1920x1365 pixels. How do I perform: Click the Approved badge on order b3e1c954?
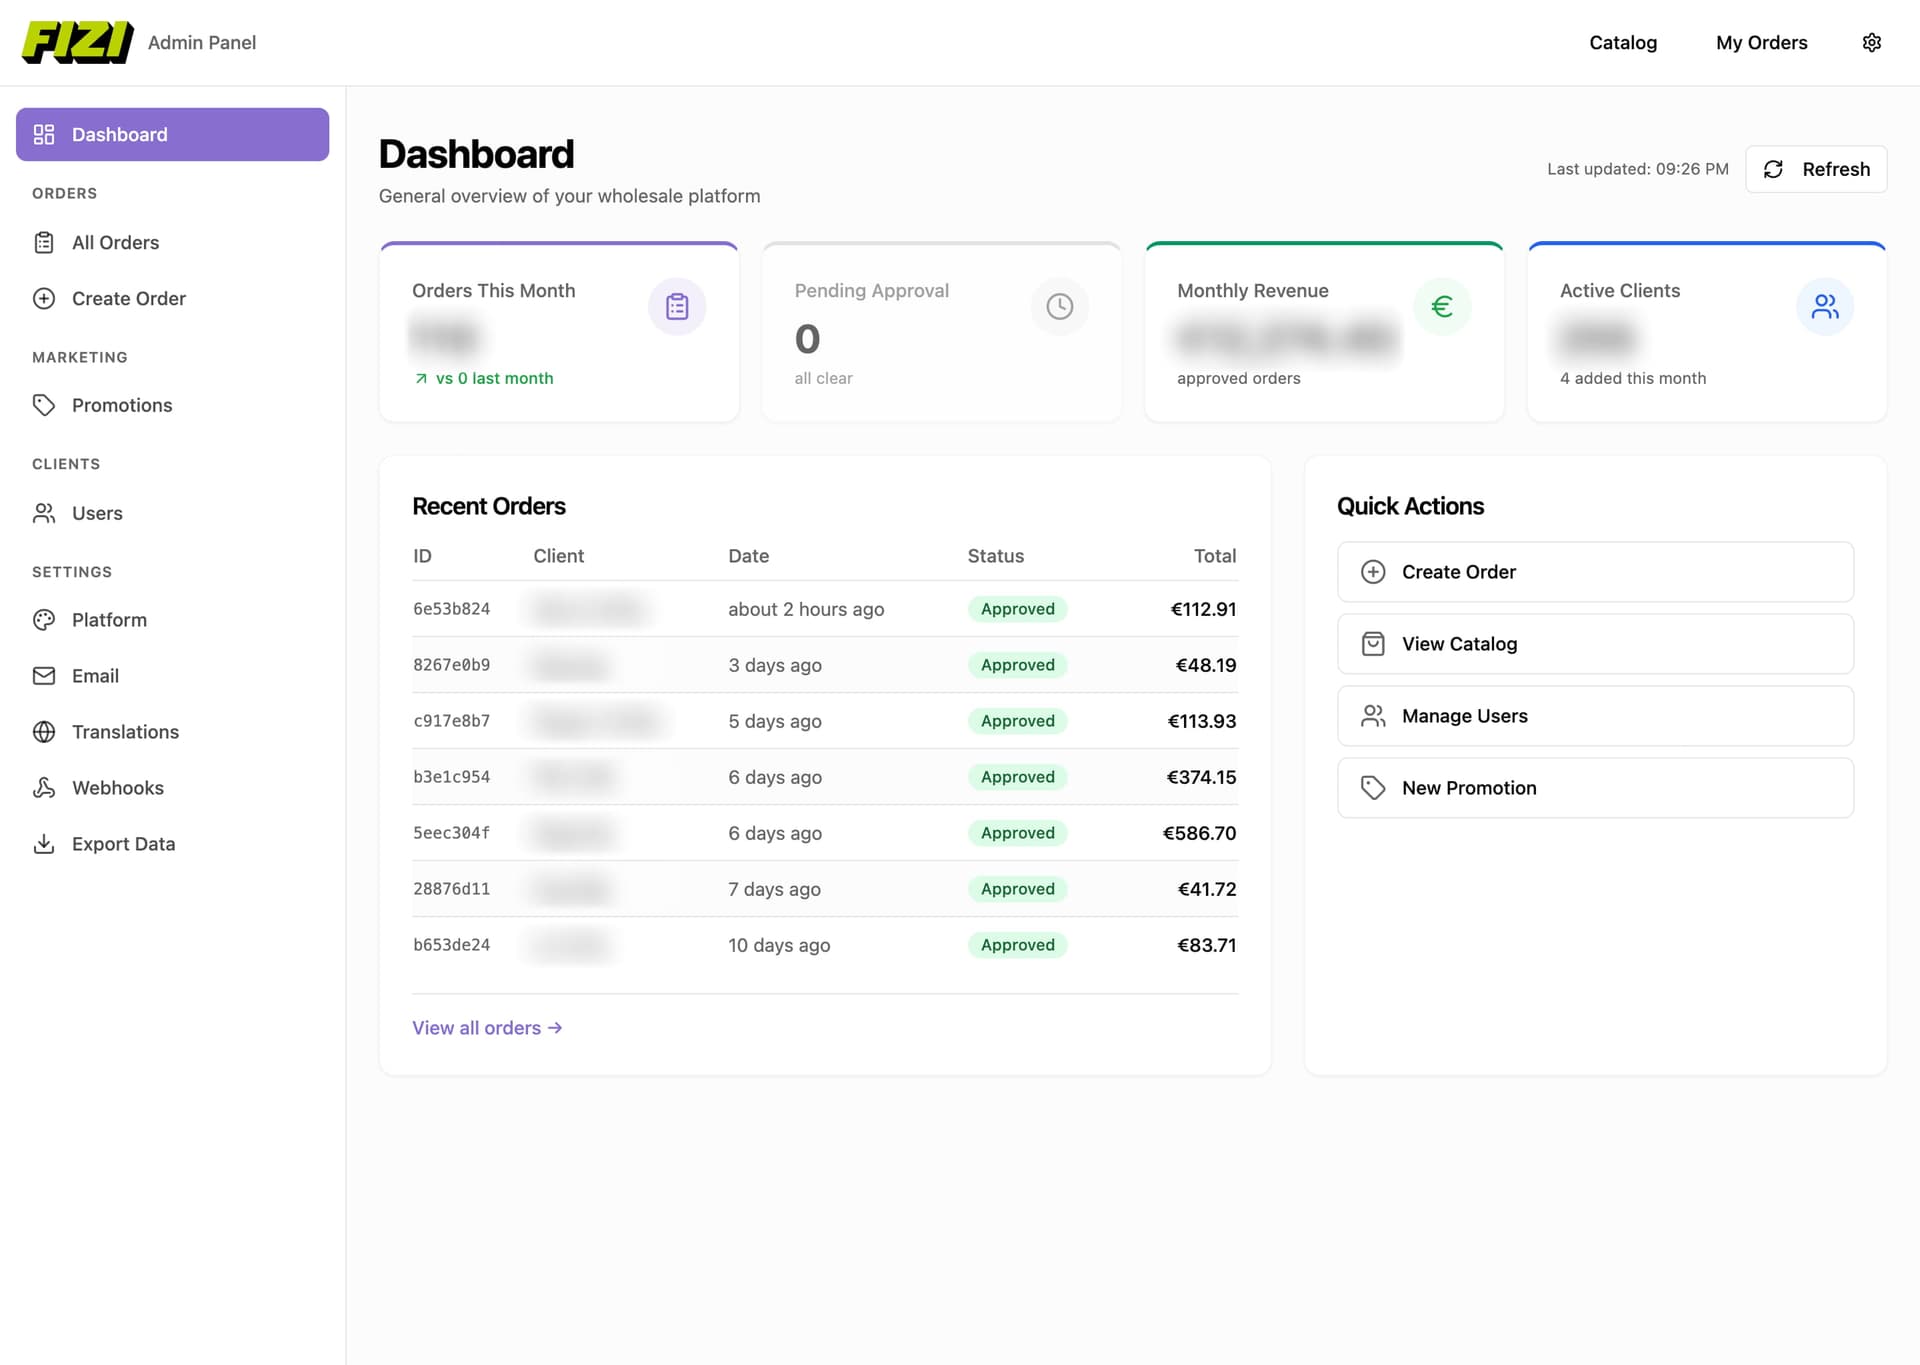[1017, 776]
